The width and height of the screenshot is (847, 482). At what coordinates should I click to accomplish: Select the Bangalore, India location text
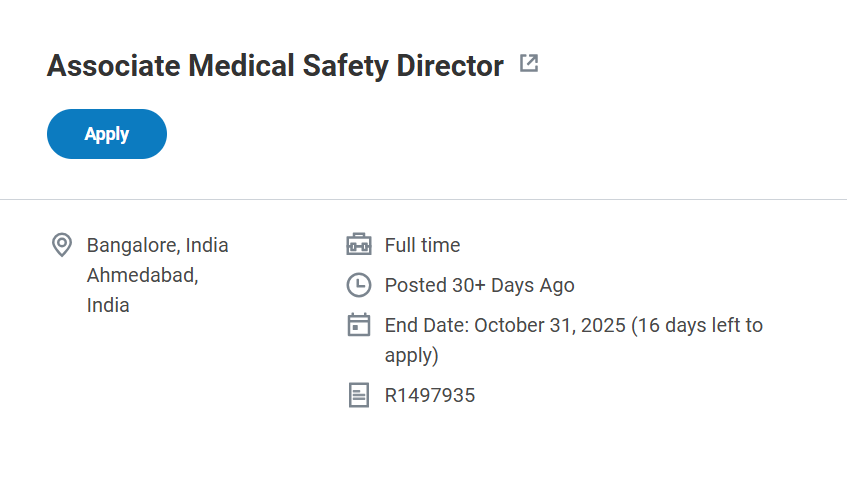157,245
